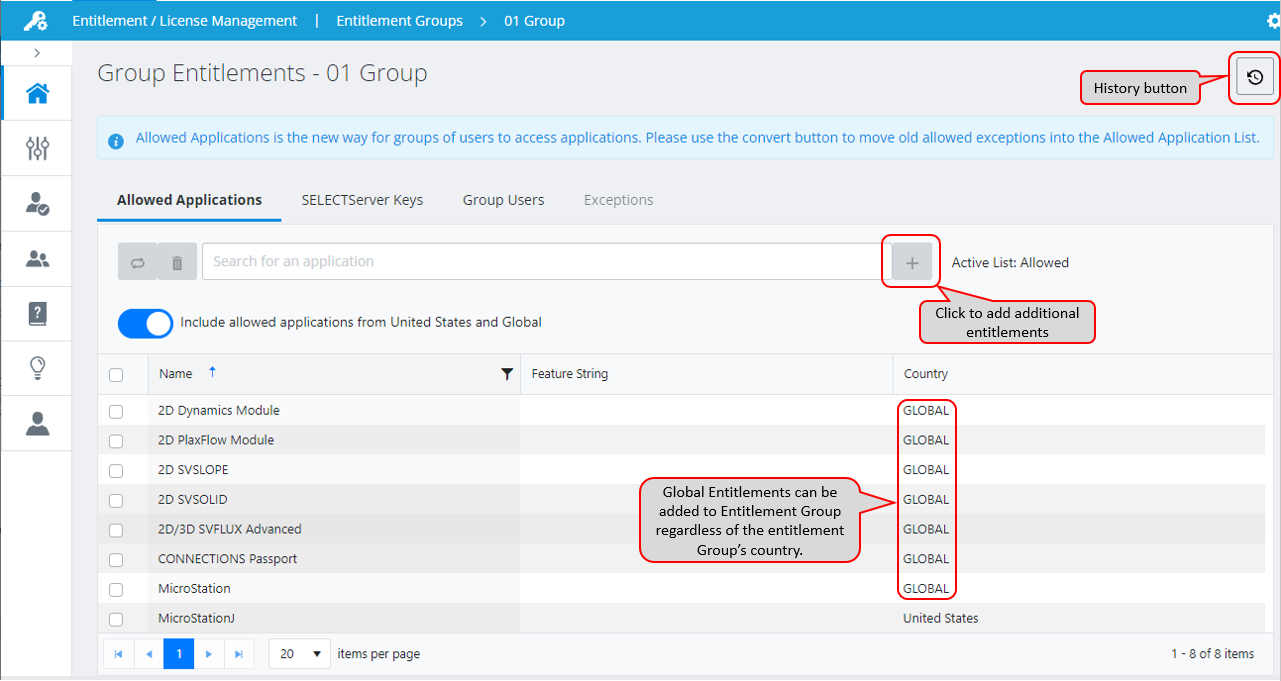This screenshot has width=1281, height=681.
Task: Open the Home icon in sidebar
Action: tap(37, 94)
